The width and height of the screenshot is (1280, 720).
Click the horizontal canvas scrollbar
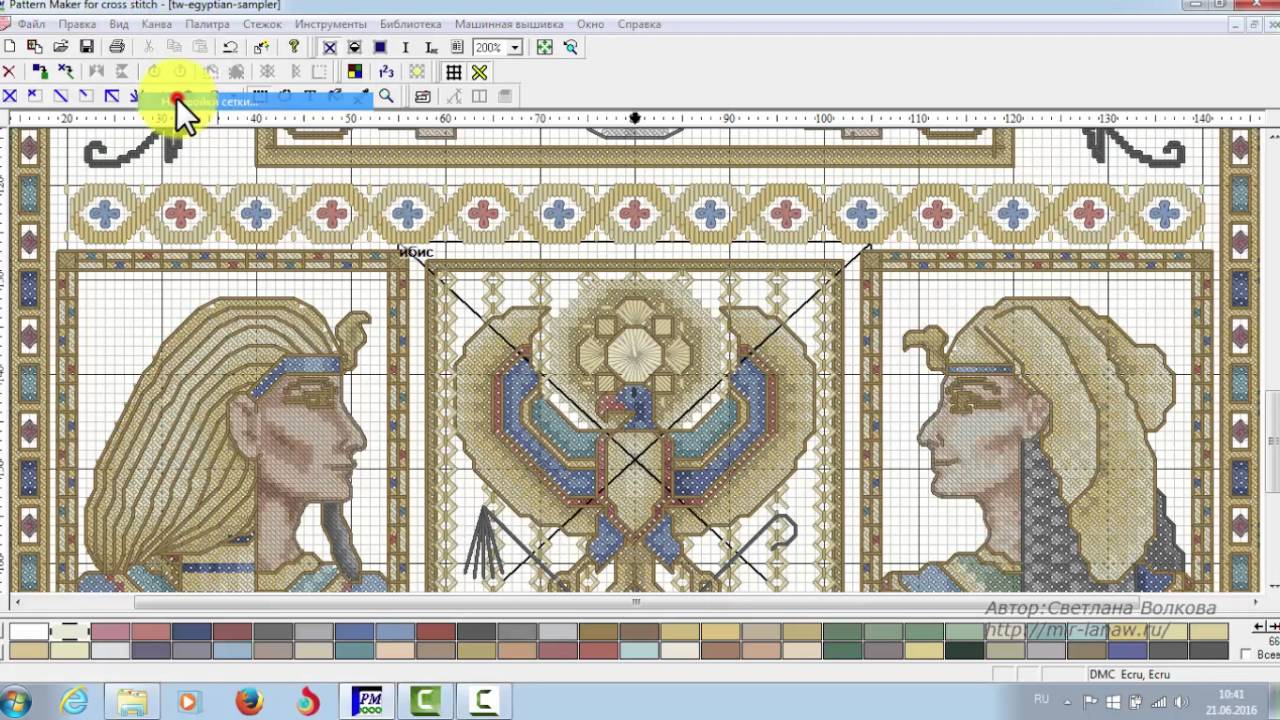pyautogui.click(x=636, y=602)
